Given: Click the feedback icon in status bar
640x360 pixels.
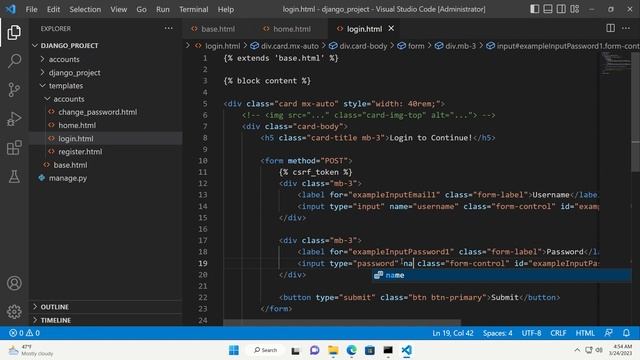Looking at the screenshot, I should (608, 333).
